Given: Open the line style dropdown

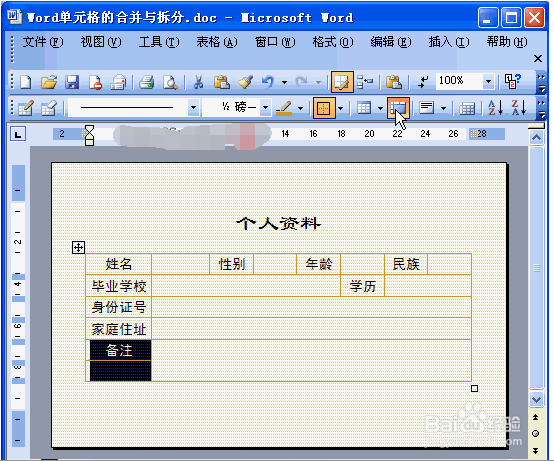Looking at the screenshot, I should click(193, 107).
